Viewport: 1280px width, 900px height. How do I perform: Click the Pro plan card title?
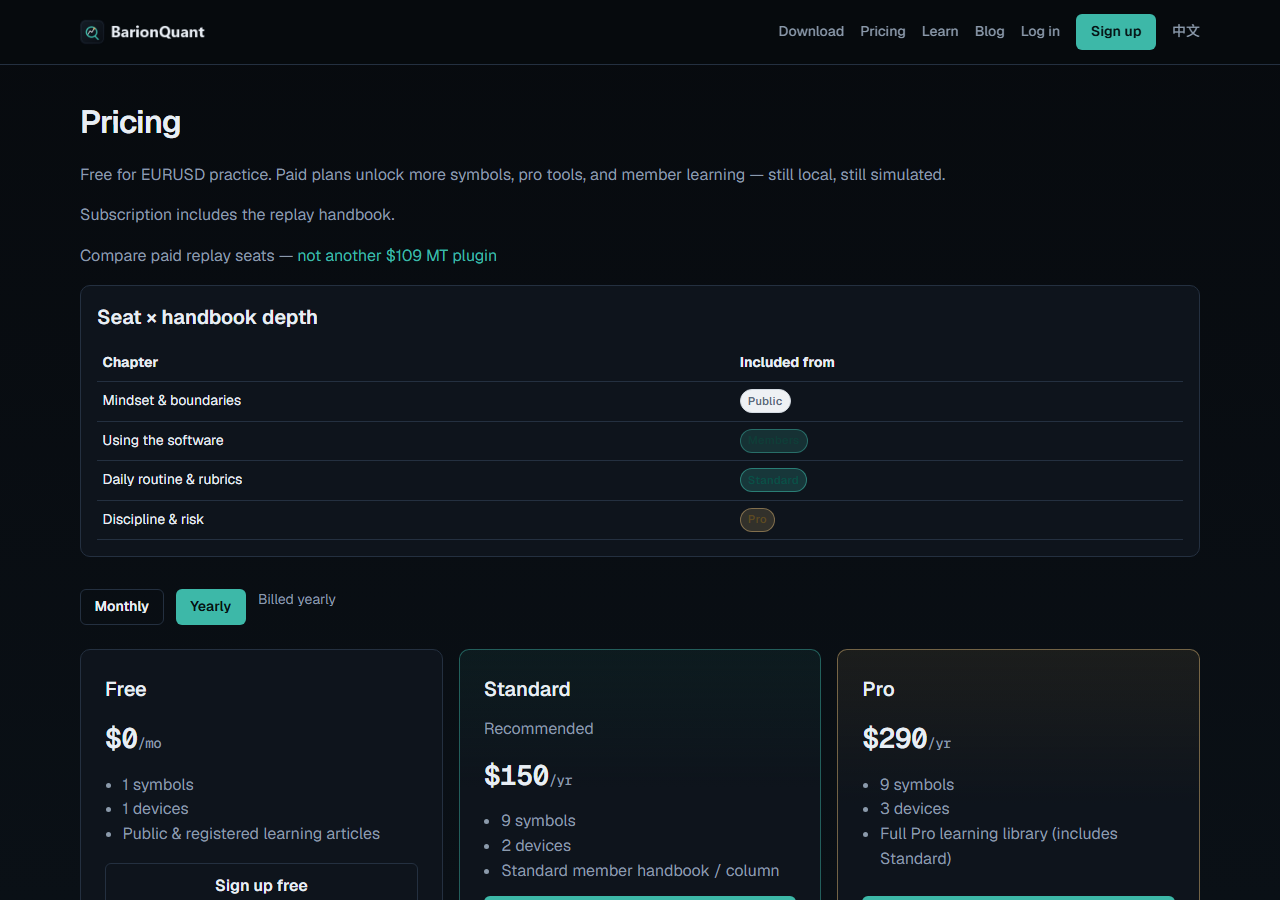pyautogui.click(x=879, y=689)
